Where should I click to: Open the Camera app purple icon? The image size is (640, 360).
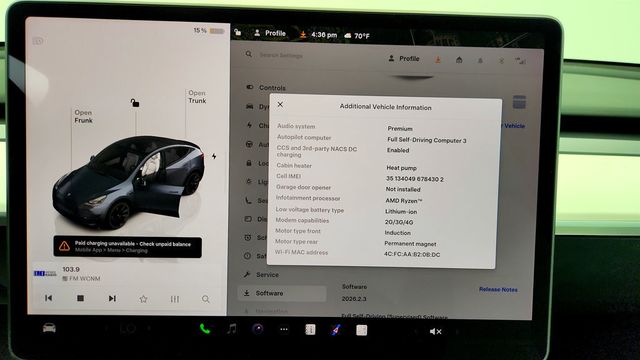258,329
